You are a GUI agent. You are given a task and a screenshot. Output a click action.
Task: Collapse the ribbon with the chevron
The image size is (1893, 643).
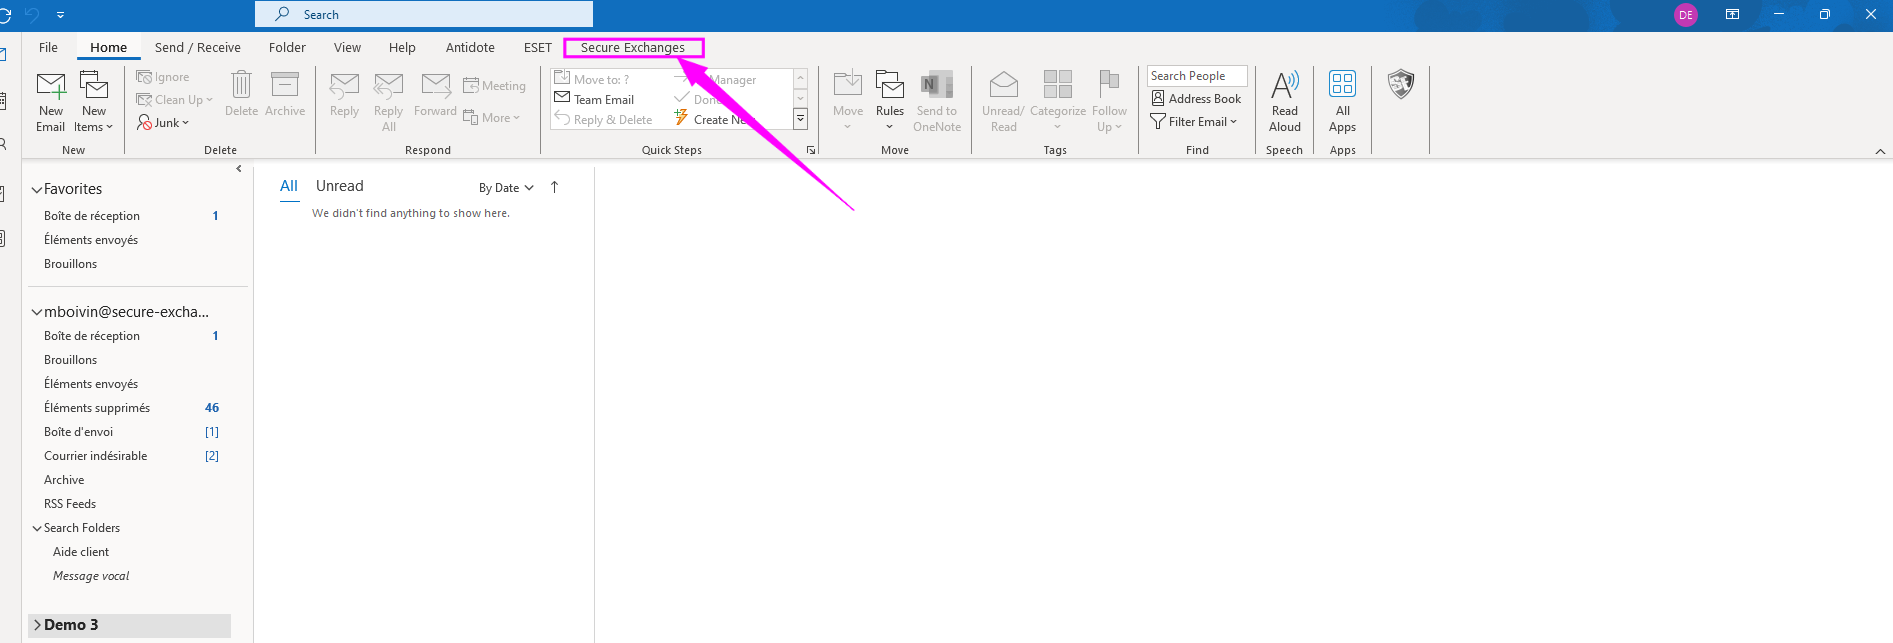pyautogui.click(x=1880, y=151)
